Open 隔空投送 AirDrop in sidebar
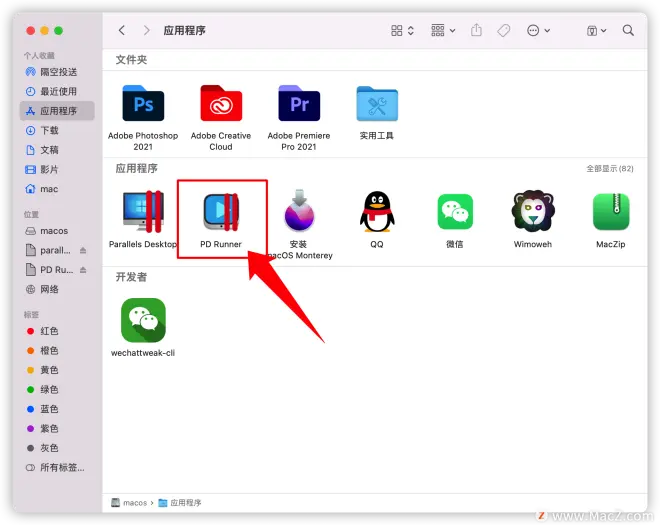The width and height of the screenshot is (660, 525). (57, 72)
